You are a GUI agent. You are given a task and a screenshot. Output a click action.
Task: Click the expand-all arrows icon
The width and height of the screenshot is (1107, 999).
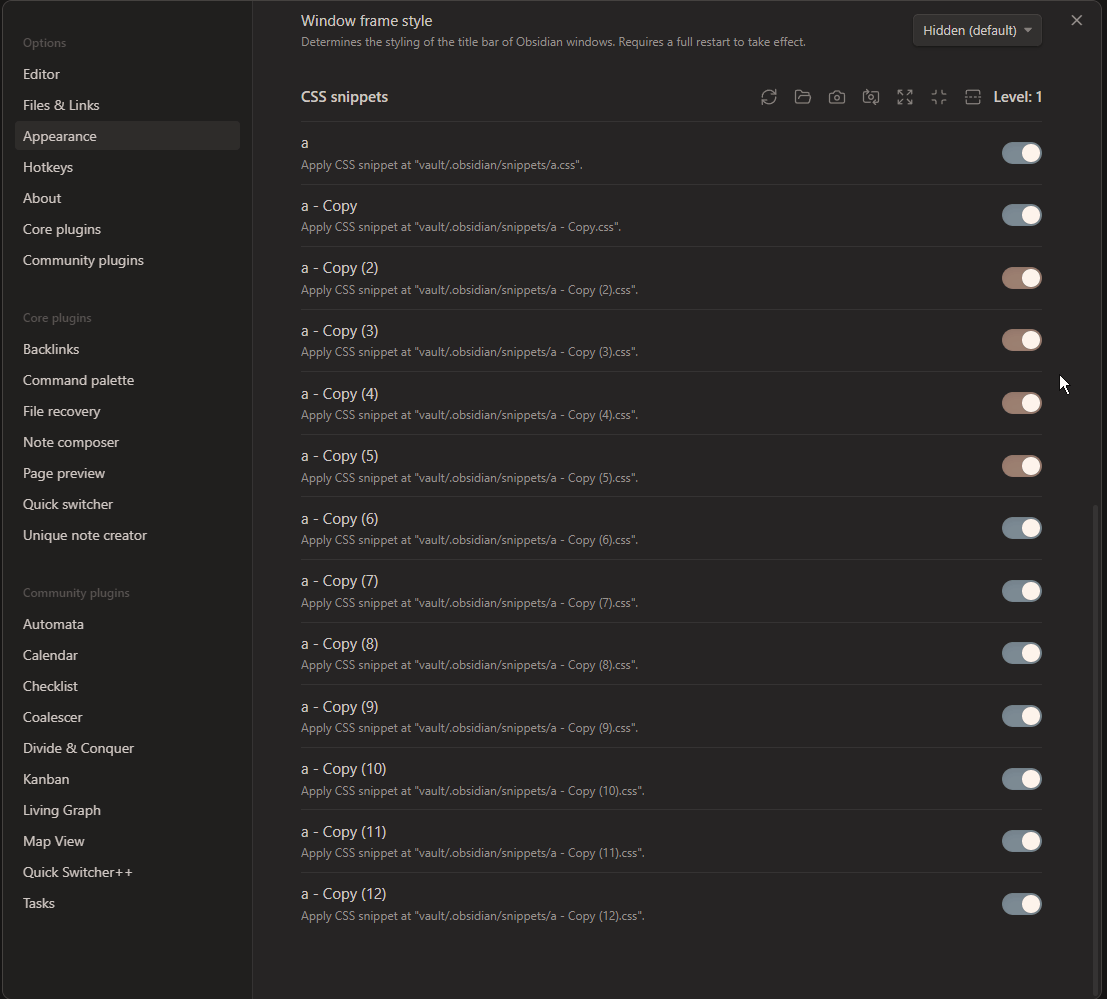pyautogui.click(x=905, y=97)
